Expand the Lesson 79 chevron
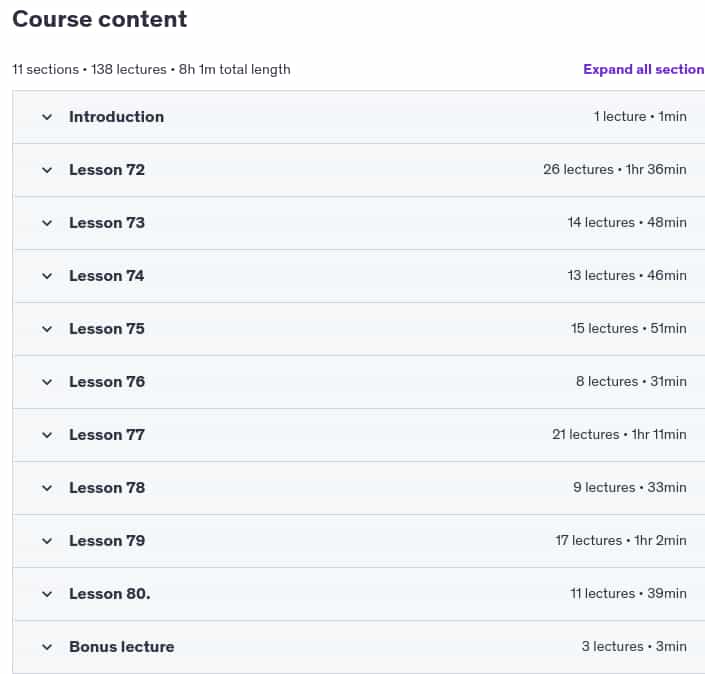The image size is (705, 674). [47, 541]
